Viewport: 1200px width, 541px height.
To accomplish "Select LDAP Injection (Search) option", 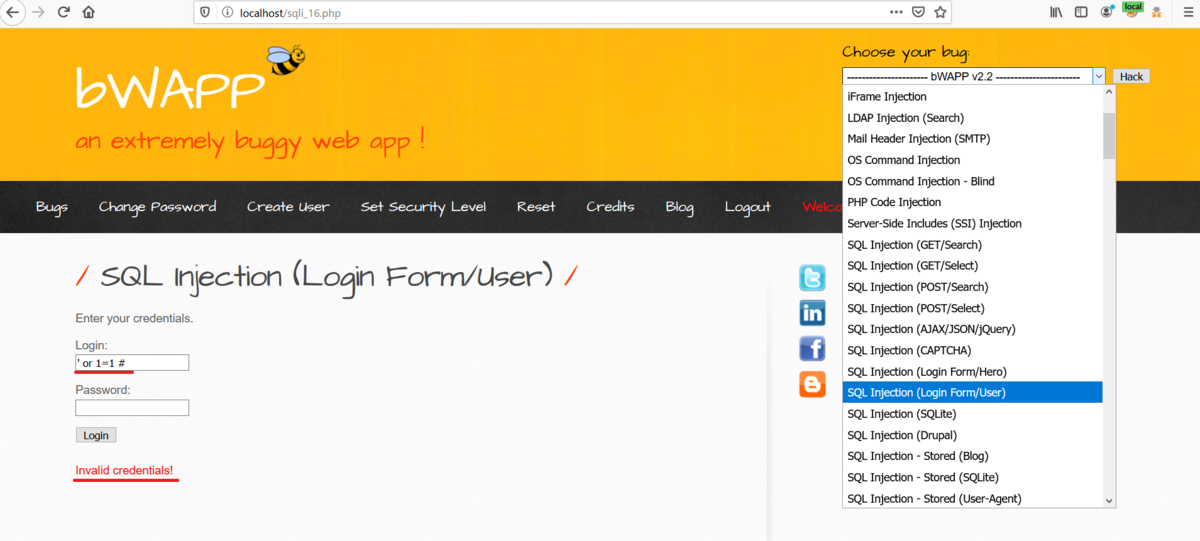I will [972, 118].
